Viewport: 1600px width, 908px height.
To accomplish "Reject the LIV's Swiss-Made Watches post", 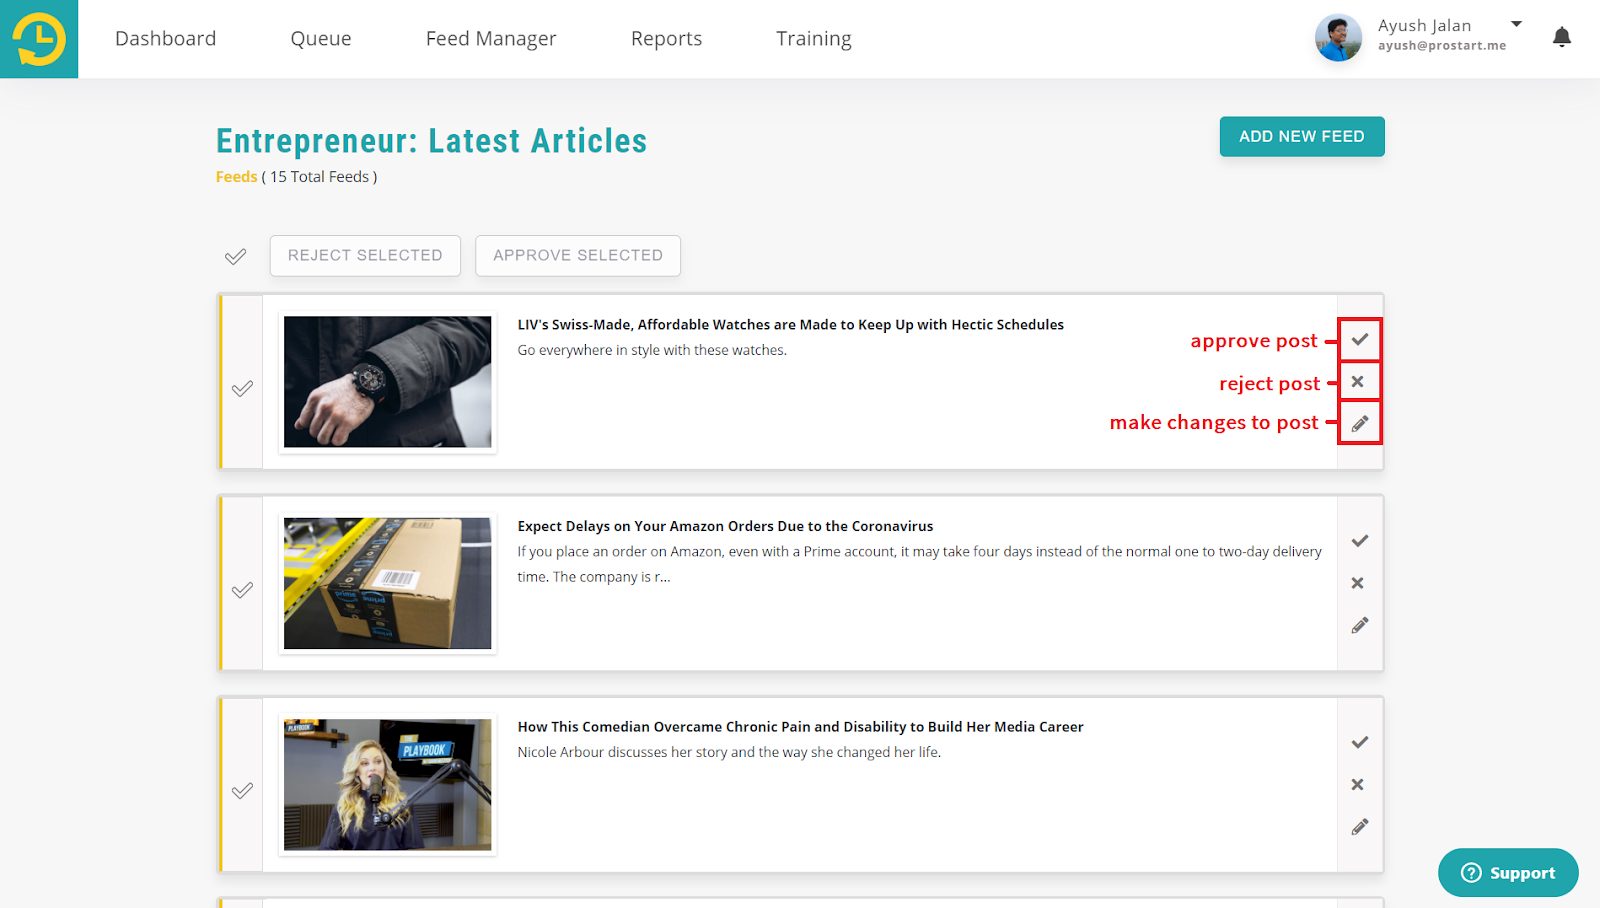I will pyautogui.click(x=1358, y=382).
